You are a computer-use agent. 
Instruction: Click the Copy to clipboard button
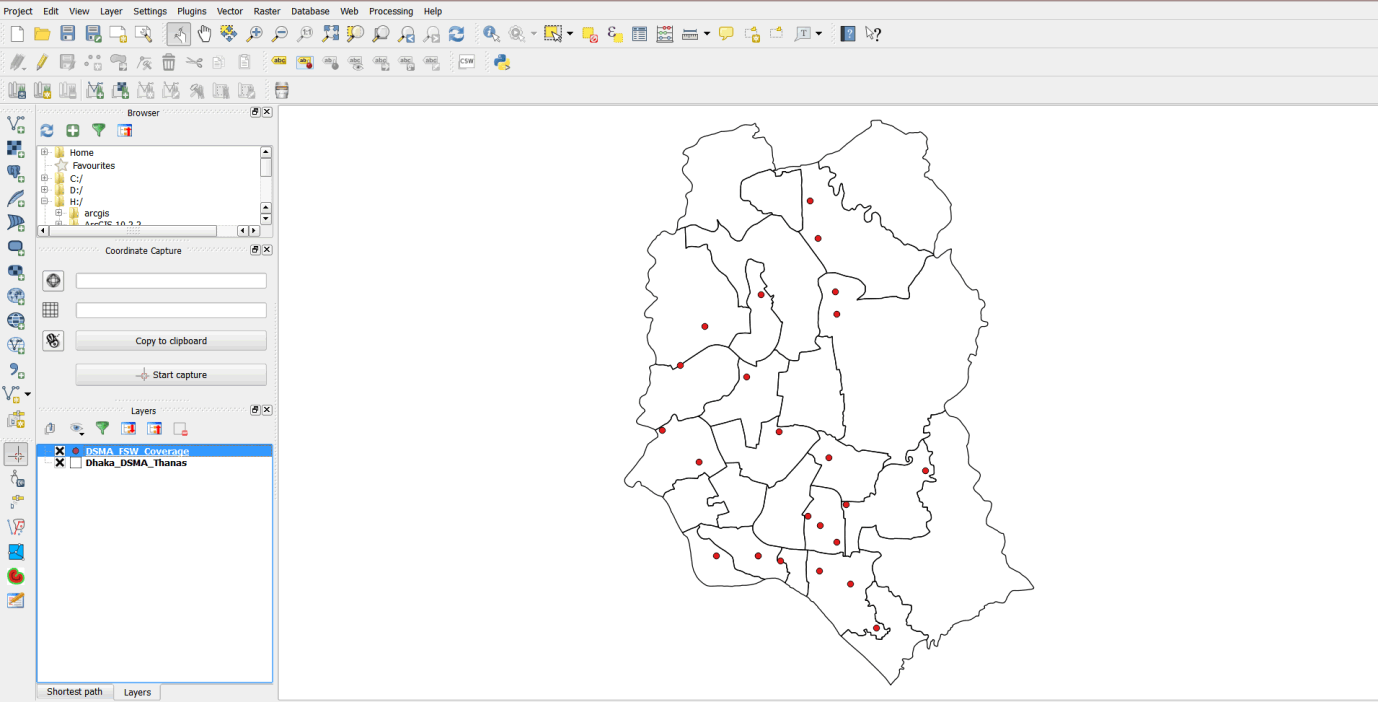(x=171, y=341)
